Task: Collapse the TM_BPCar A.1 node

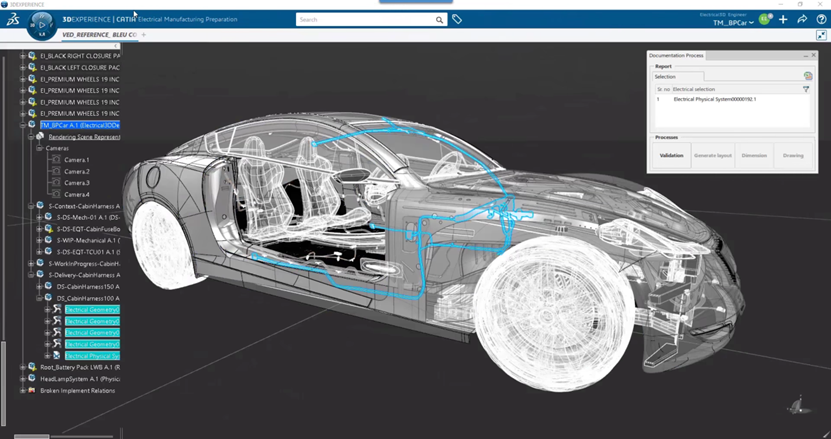Action: click(x=23, y=125)
